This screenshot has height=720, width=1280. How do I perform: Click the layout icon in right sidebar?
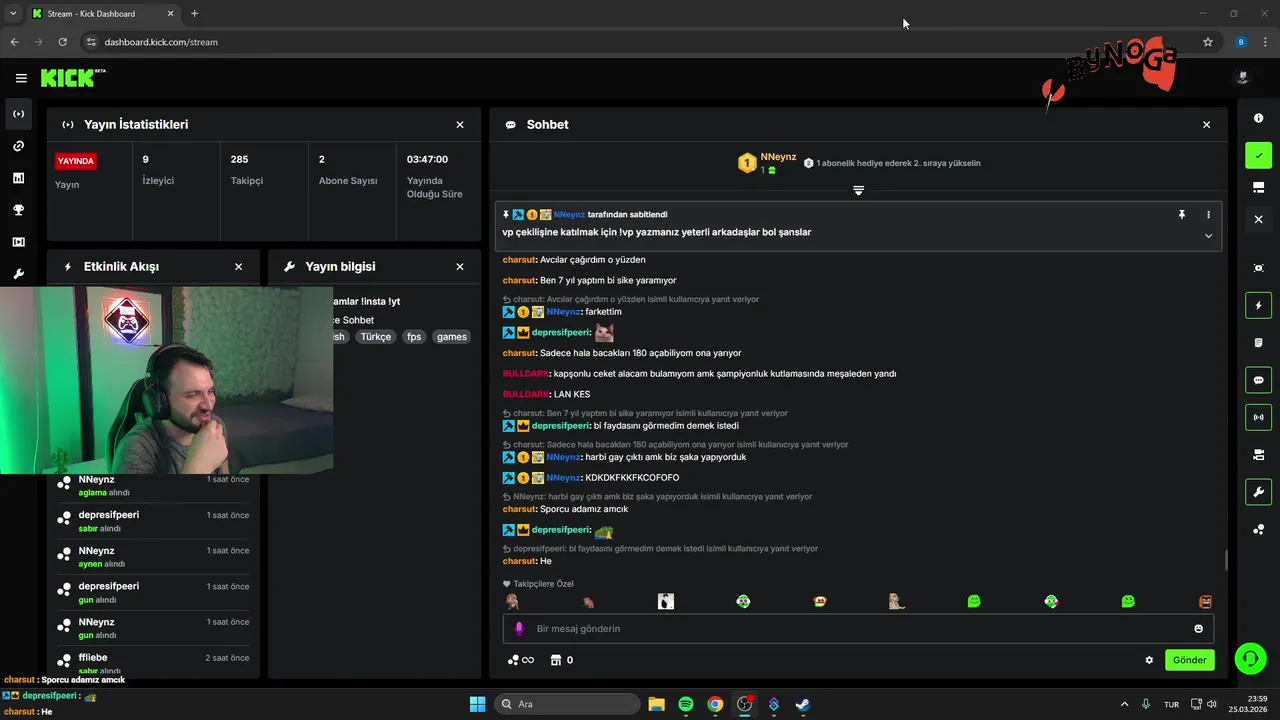point(1258,187)
